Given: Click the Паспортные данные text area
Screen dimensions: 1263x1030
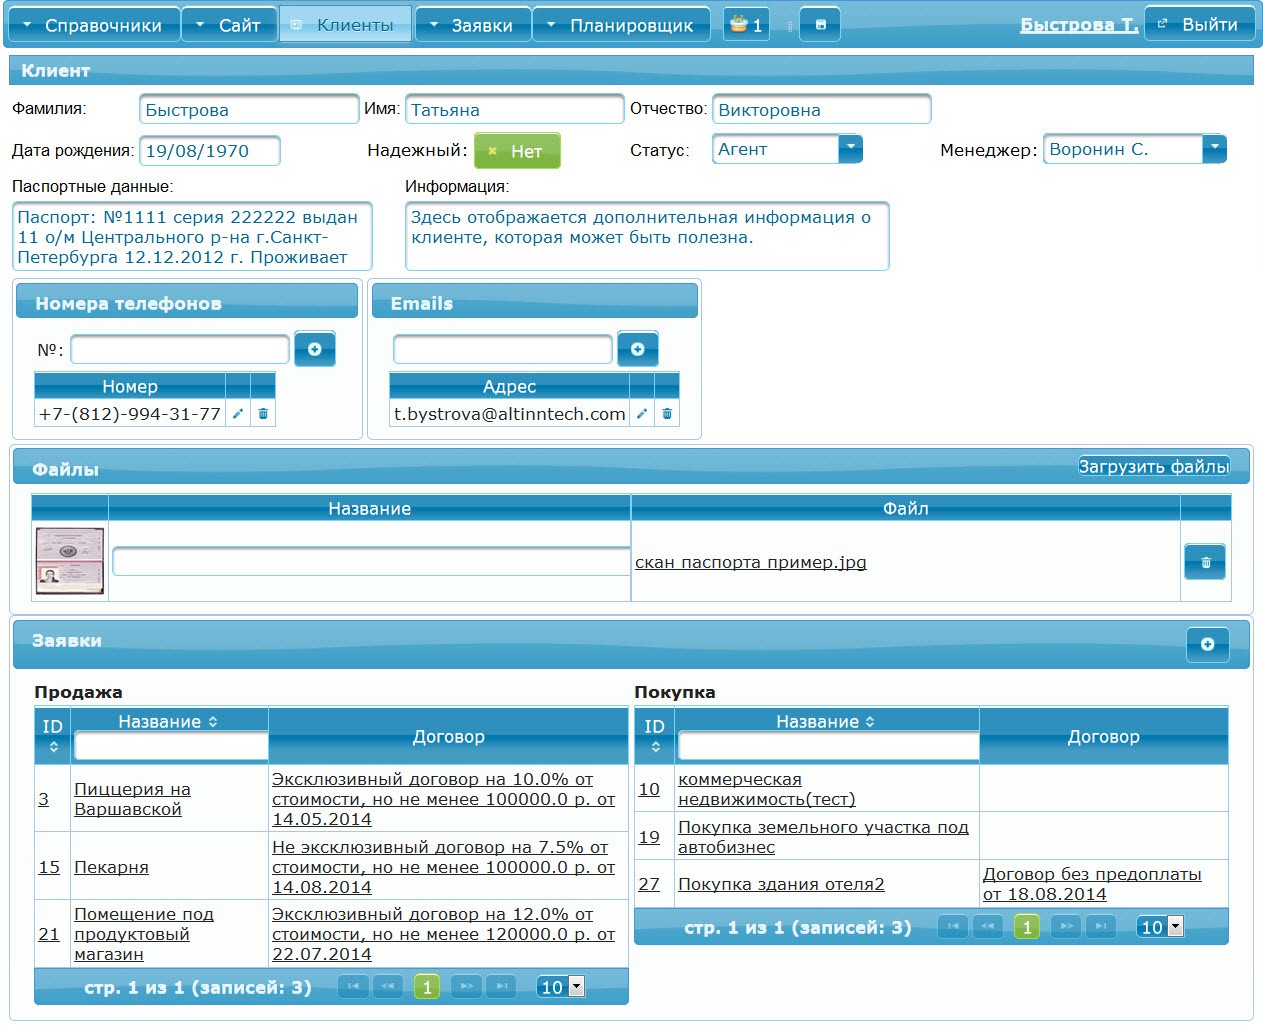Looking at the screenshot, I should (192, 236).
